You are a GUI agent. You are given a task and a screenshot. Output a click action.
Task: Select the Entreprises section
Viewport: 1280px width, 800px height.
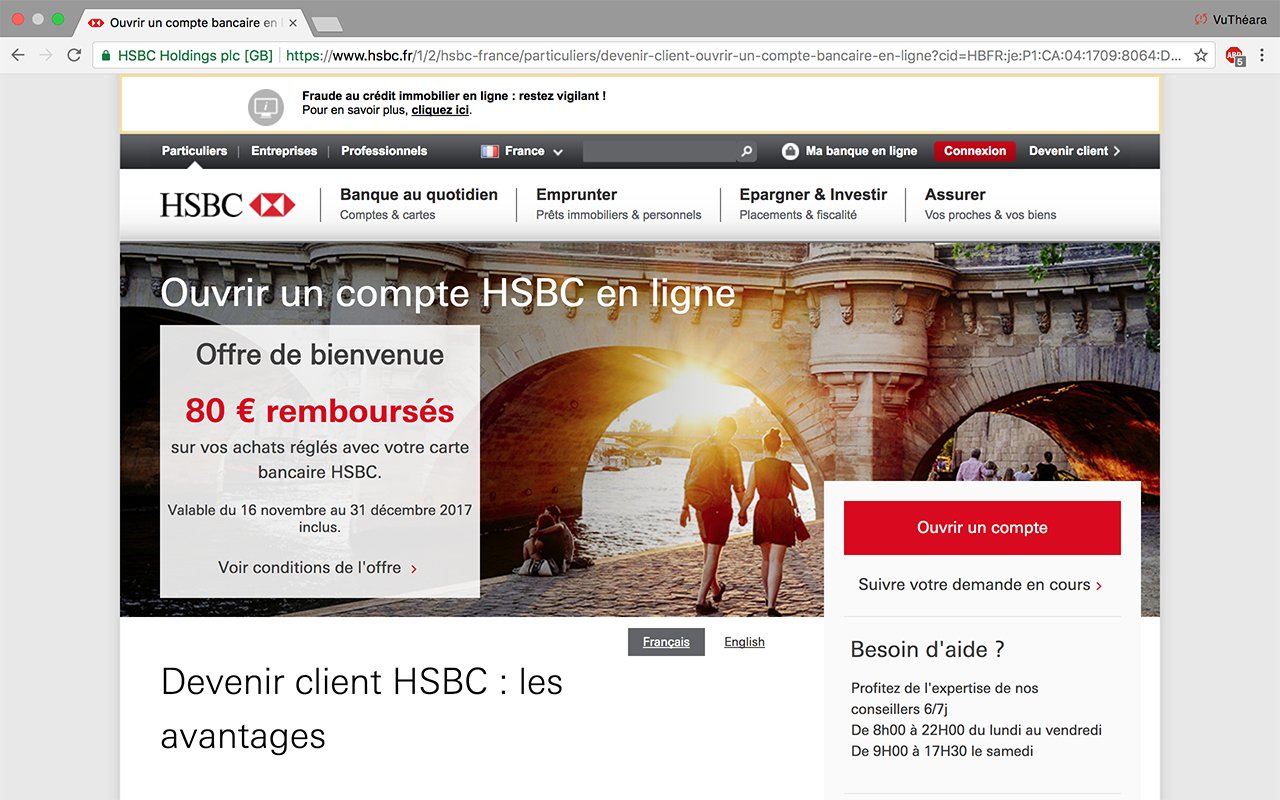[x=284, y=151]
